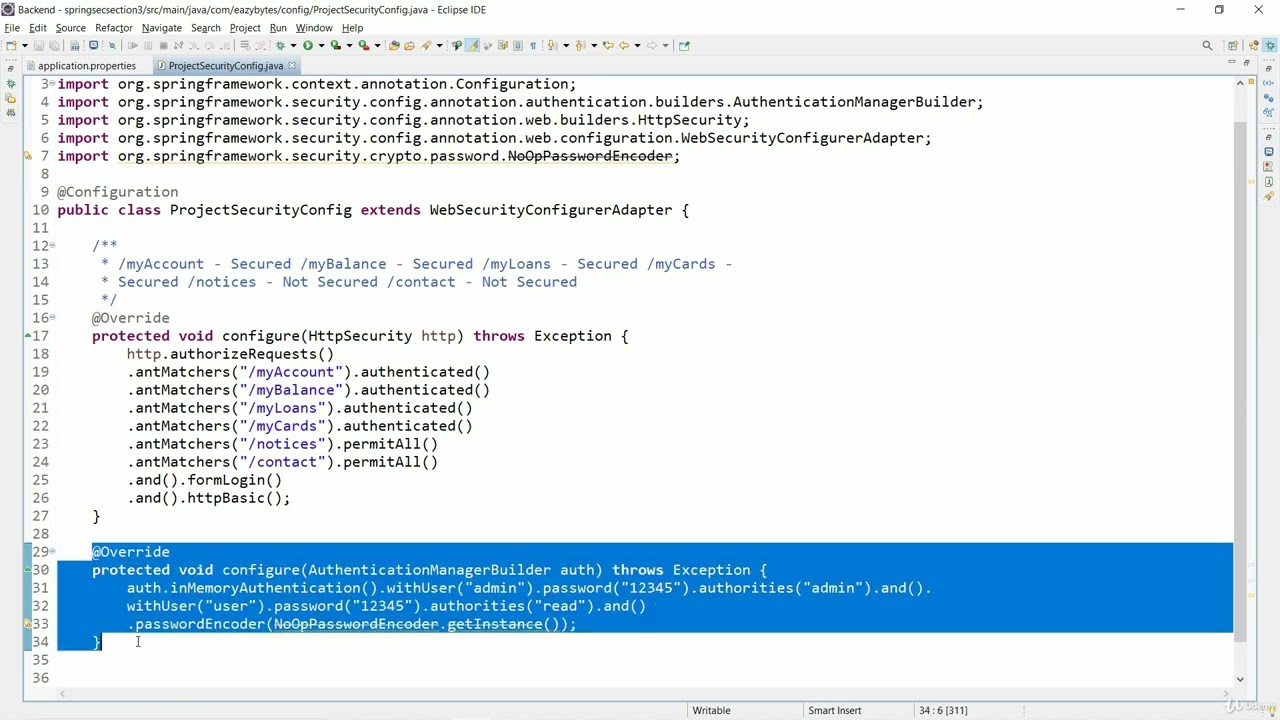Open the File menu
The image size is (1280, 720).
coord(12,28)
